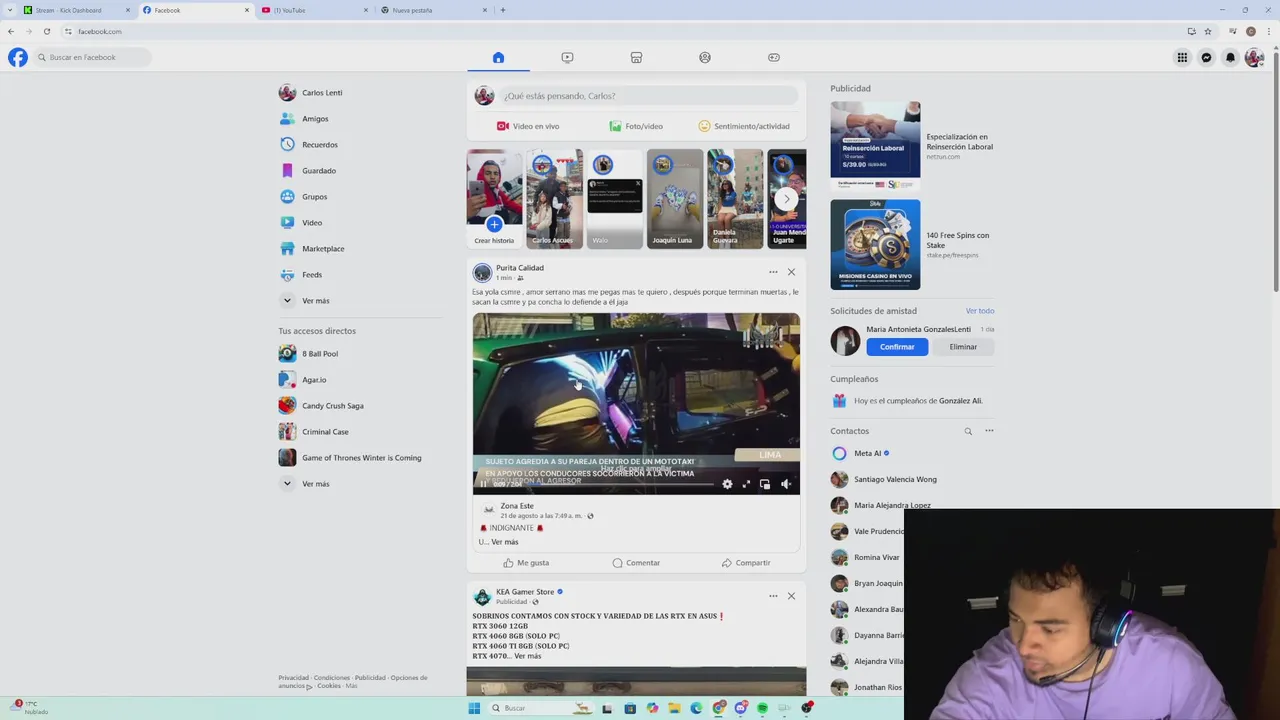The image size is (1280, 720).
Task: Select Sentimiento/actividad option
Action: coord(744,126)
